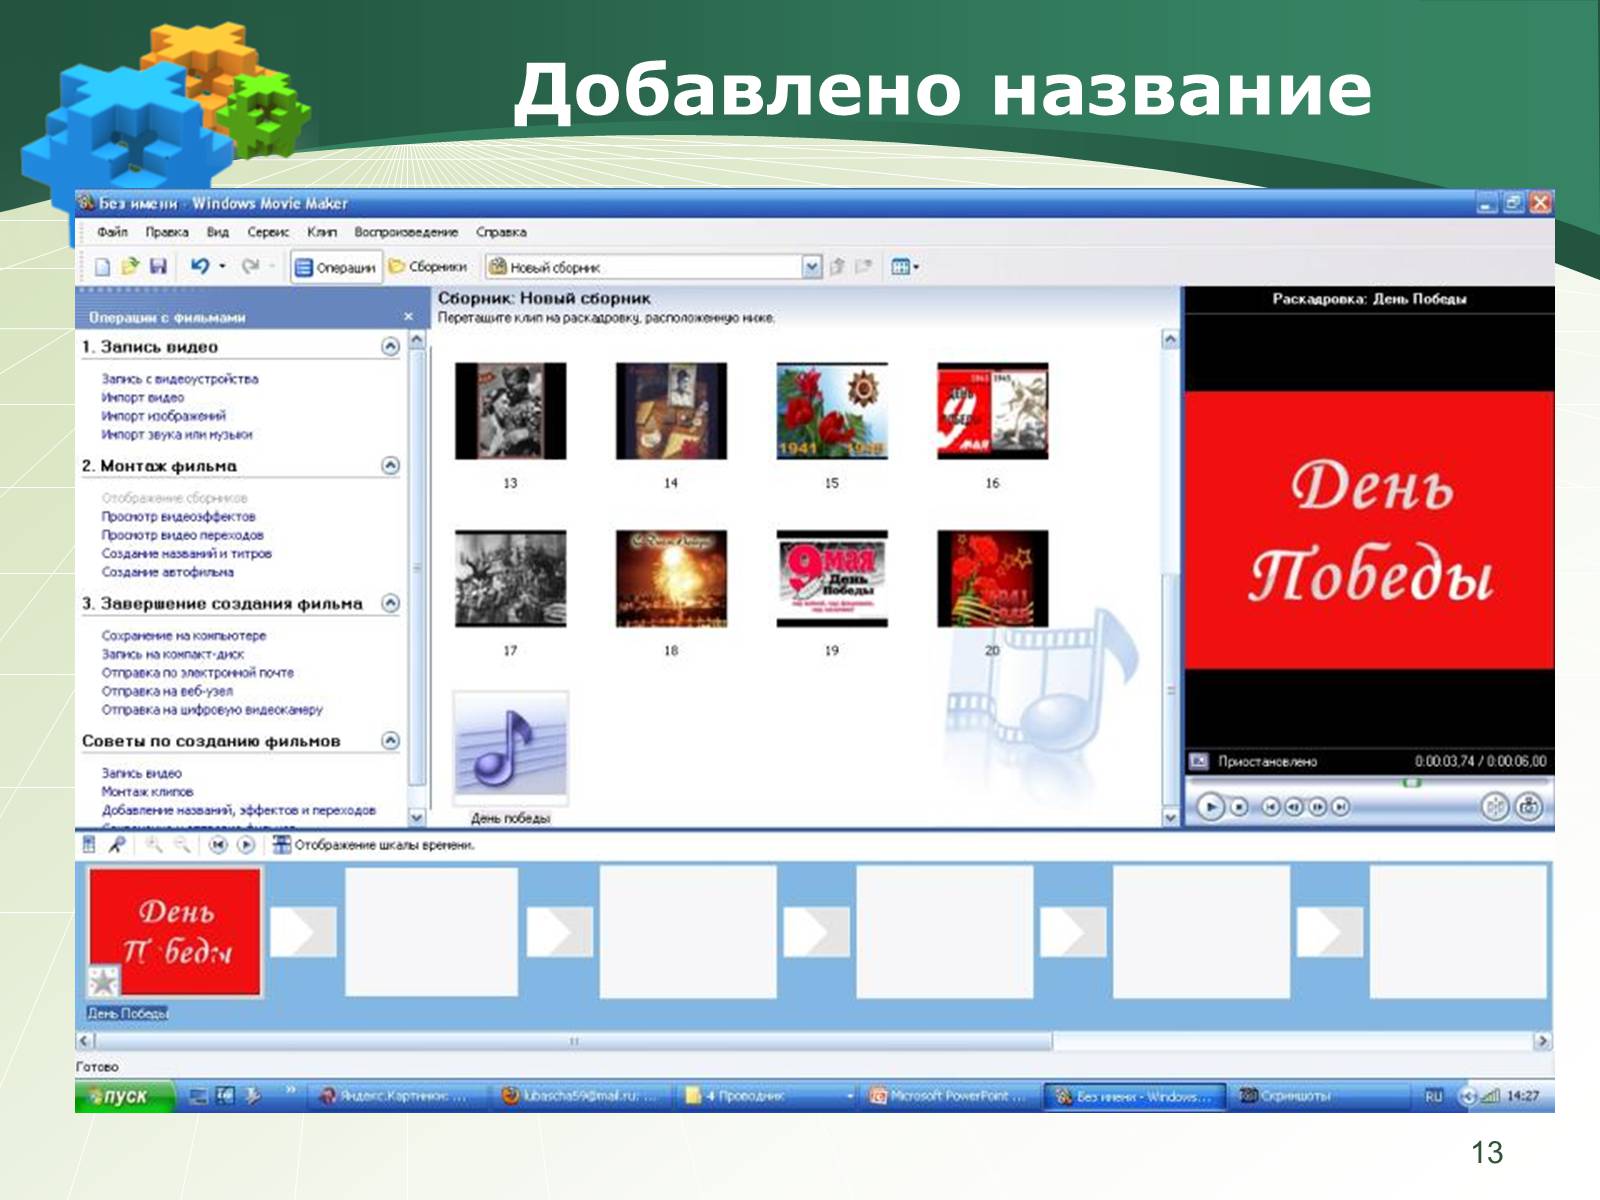The image size is (1600, 1200).
Task: Select clip thumbnail 15 with flowers
Action: (832, 411)
